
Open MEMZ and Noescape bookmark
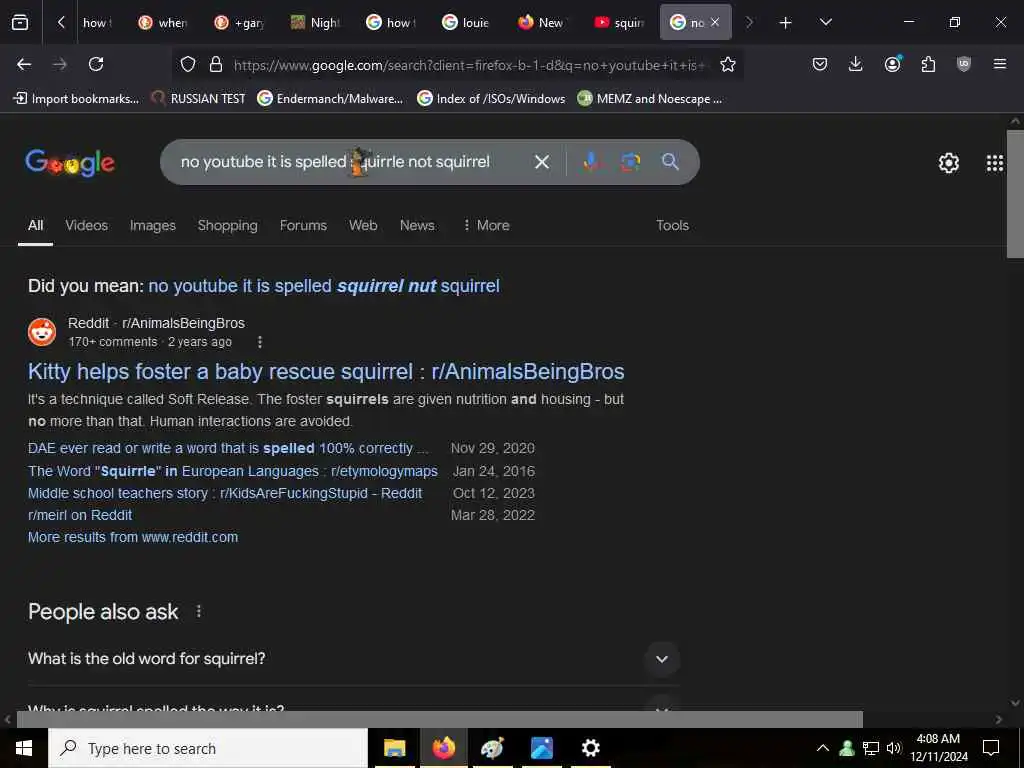point(650,99)
